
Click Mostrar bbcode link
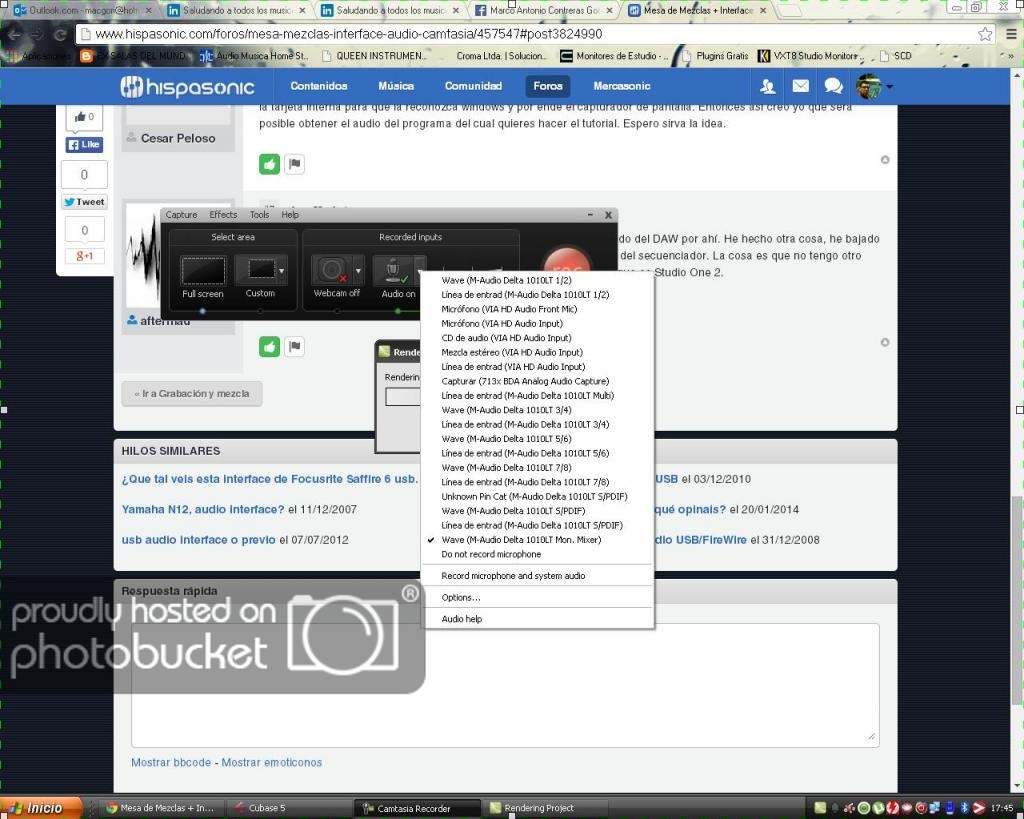[171, 762]
